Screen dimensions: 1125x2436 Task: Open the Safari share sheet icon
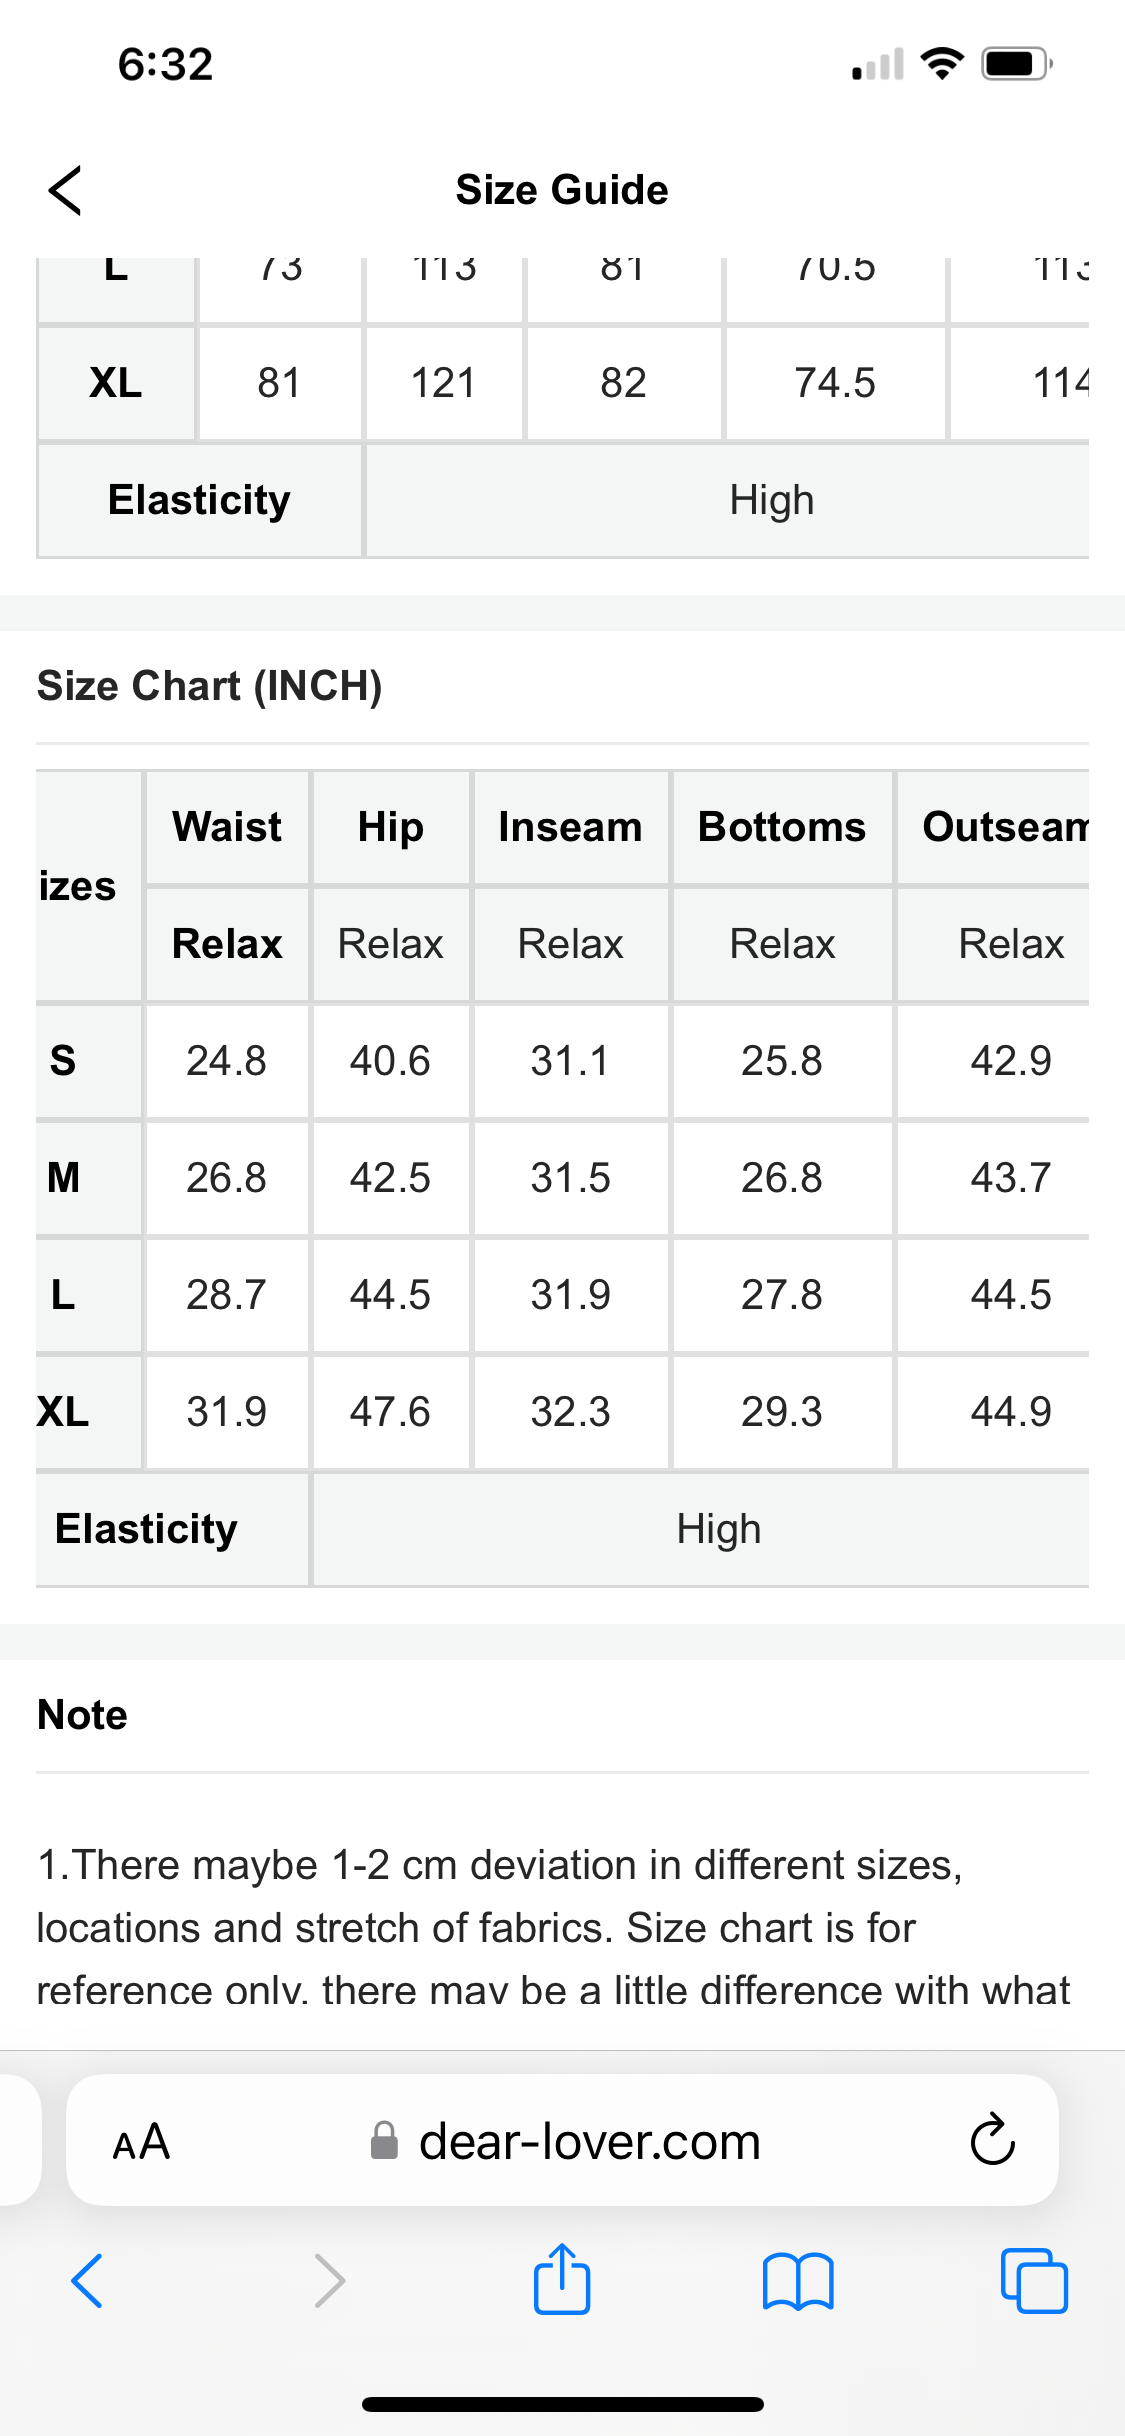coord(562,2279)
